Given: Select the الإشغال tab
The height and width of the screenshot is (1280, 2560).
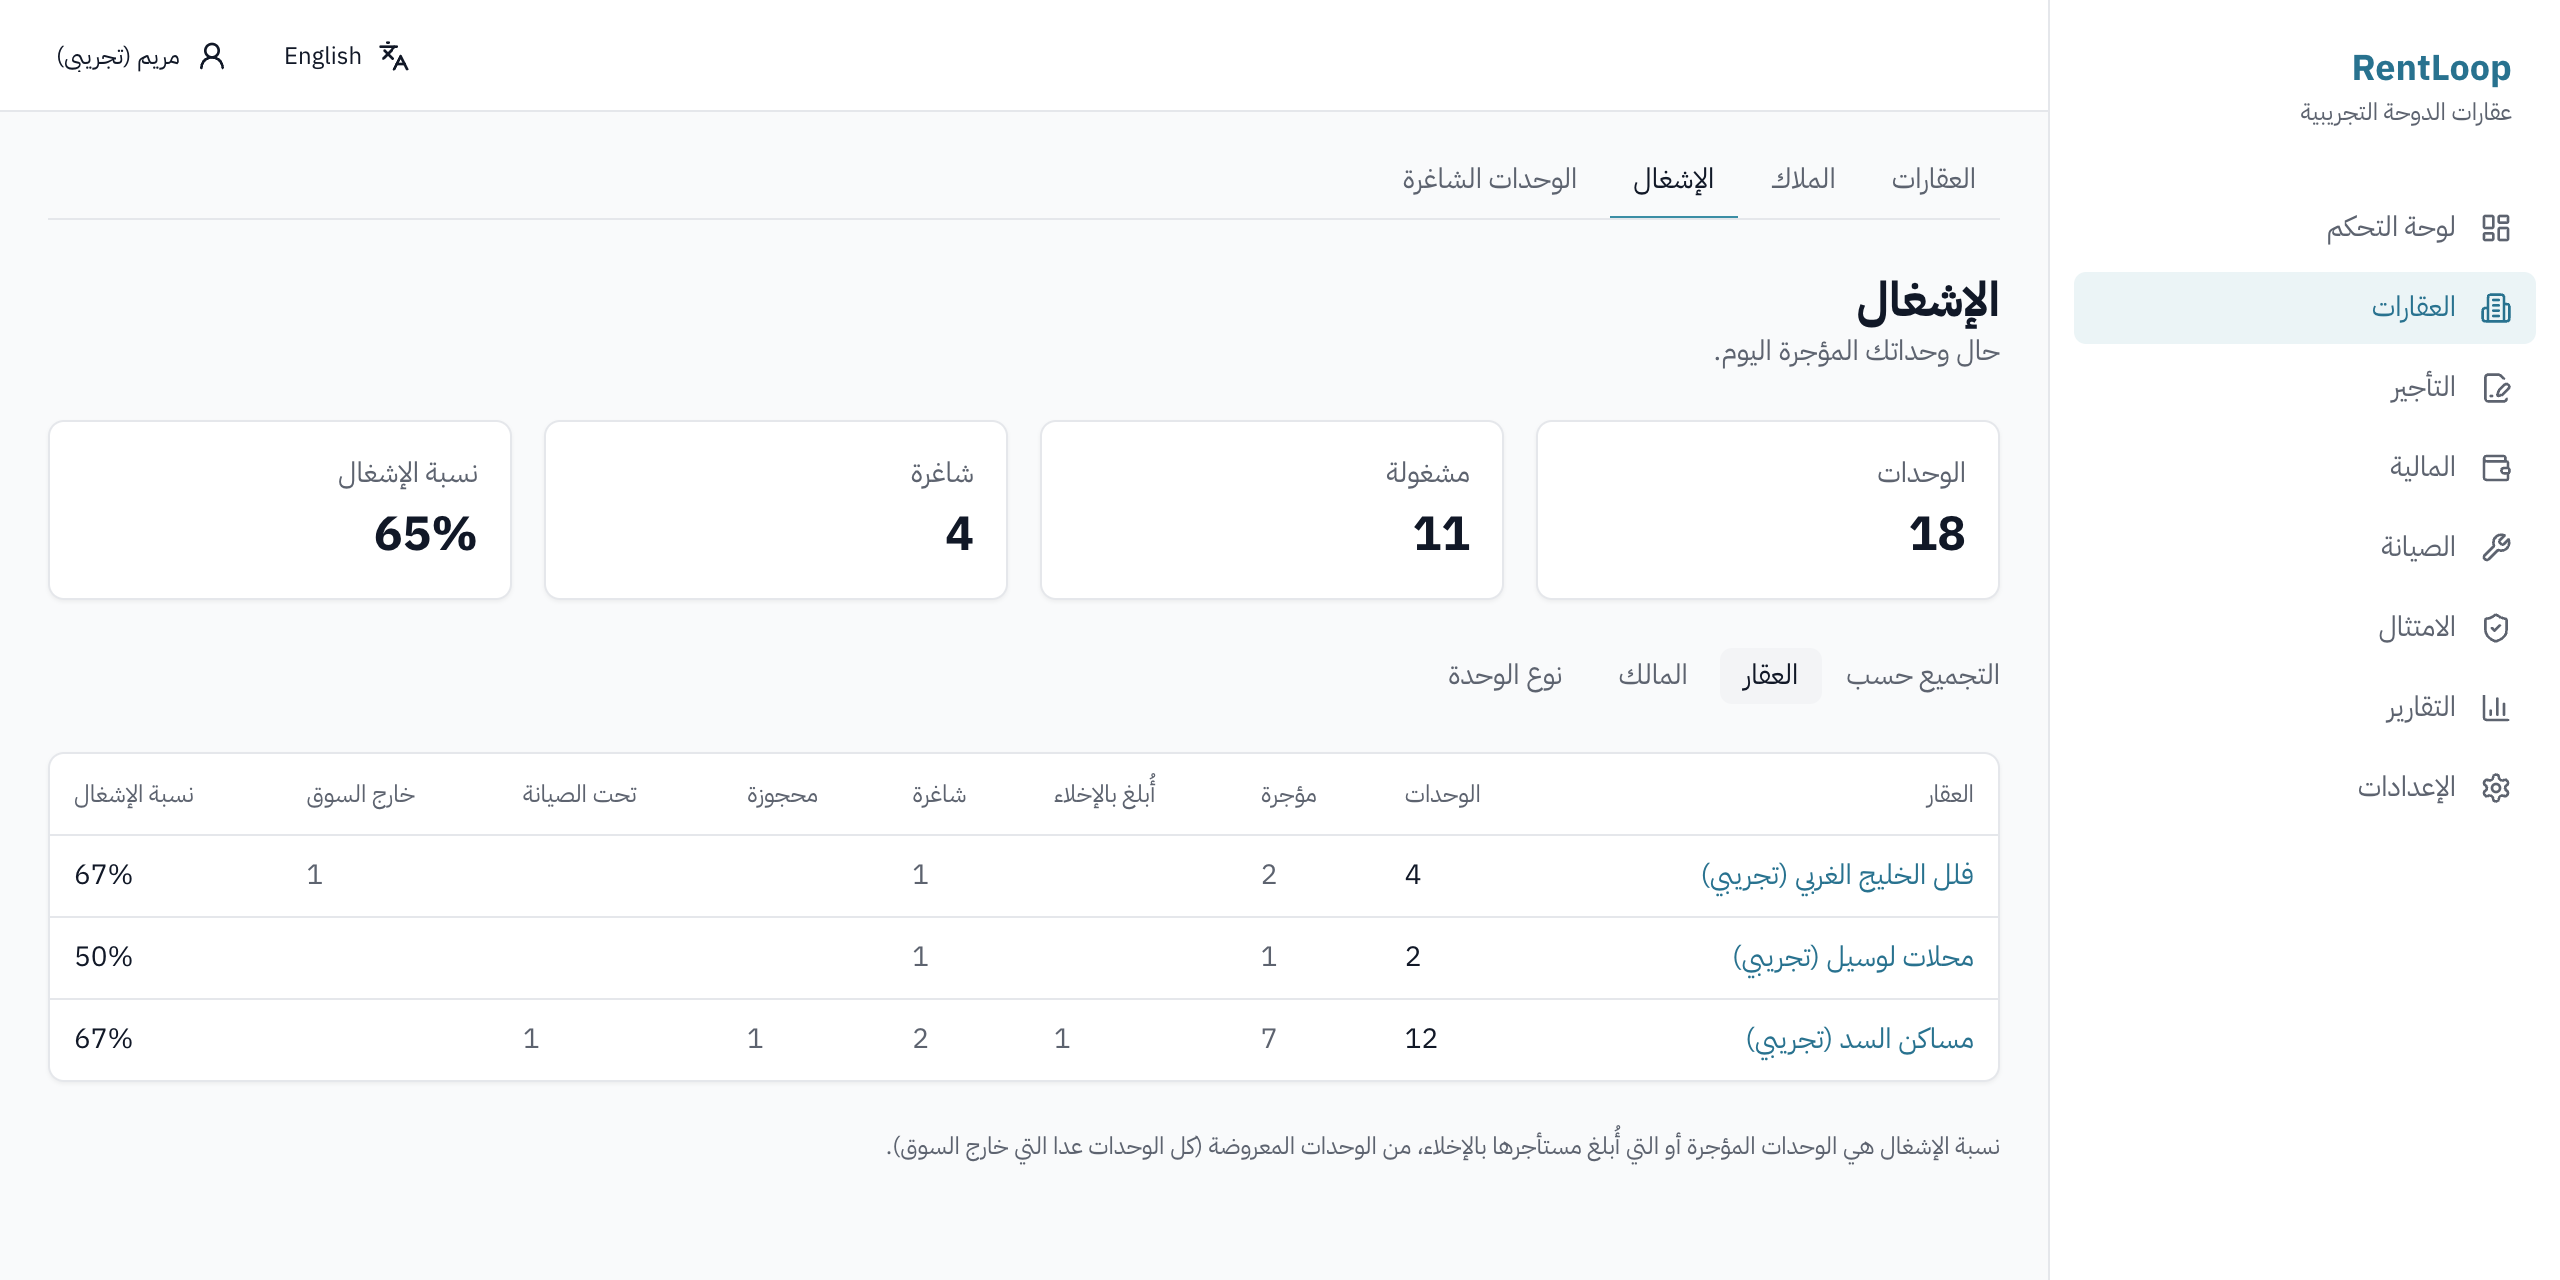Looking at the screenshot, I should (x=1673, y=179).
